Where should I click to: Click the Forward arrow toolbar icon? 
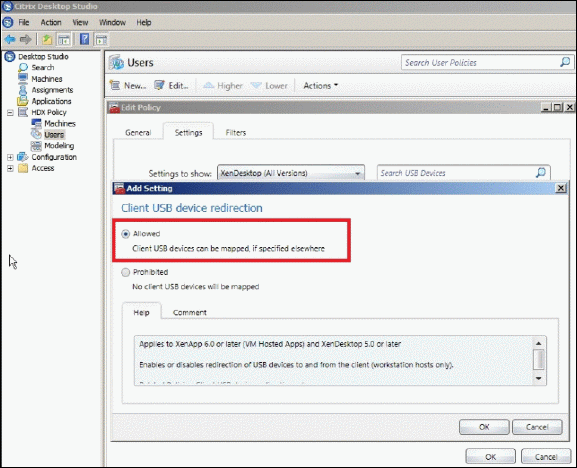pos(25,39)
